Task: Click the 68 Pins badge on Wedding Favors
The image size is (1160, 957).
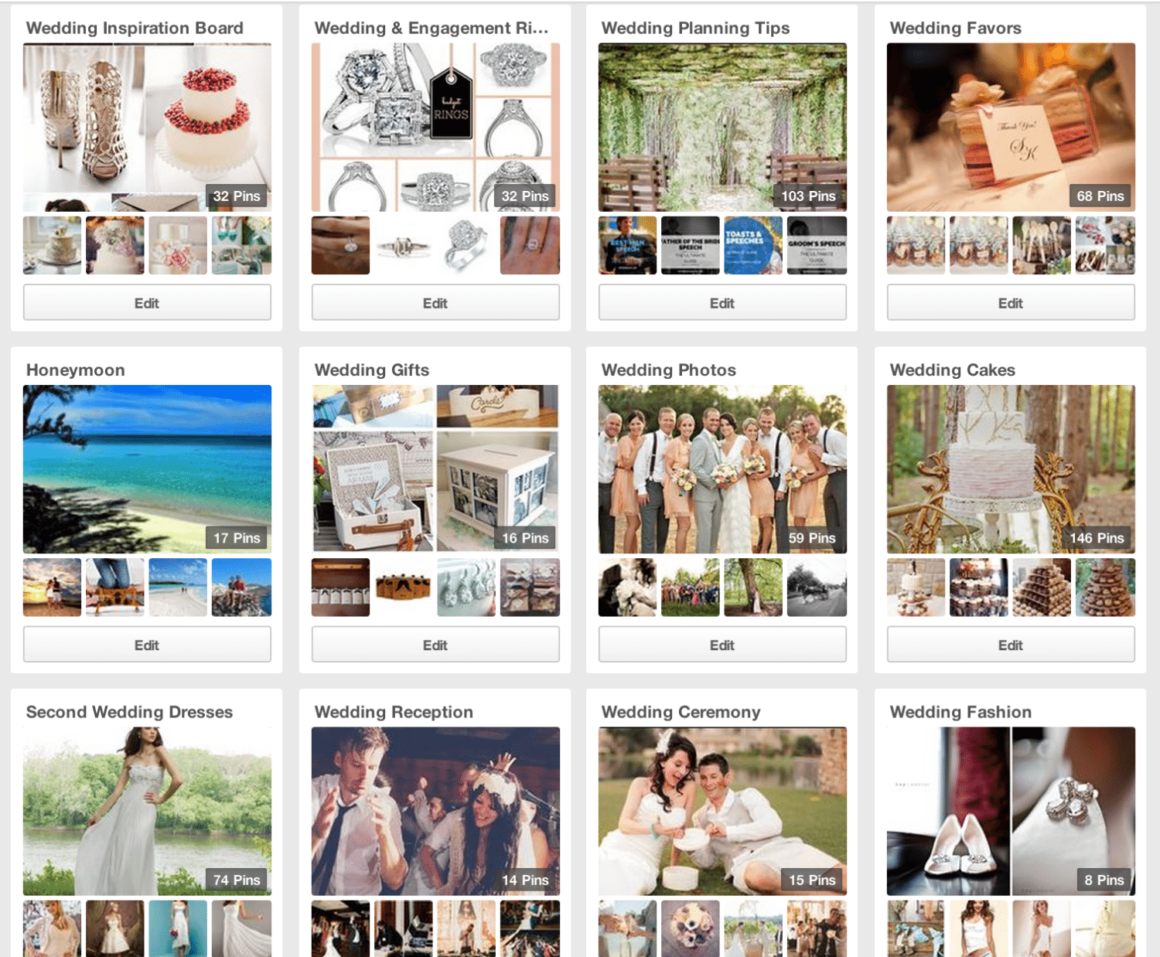Action: [x=1100, y=196]
